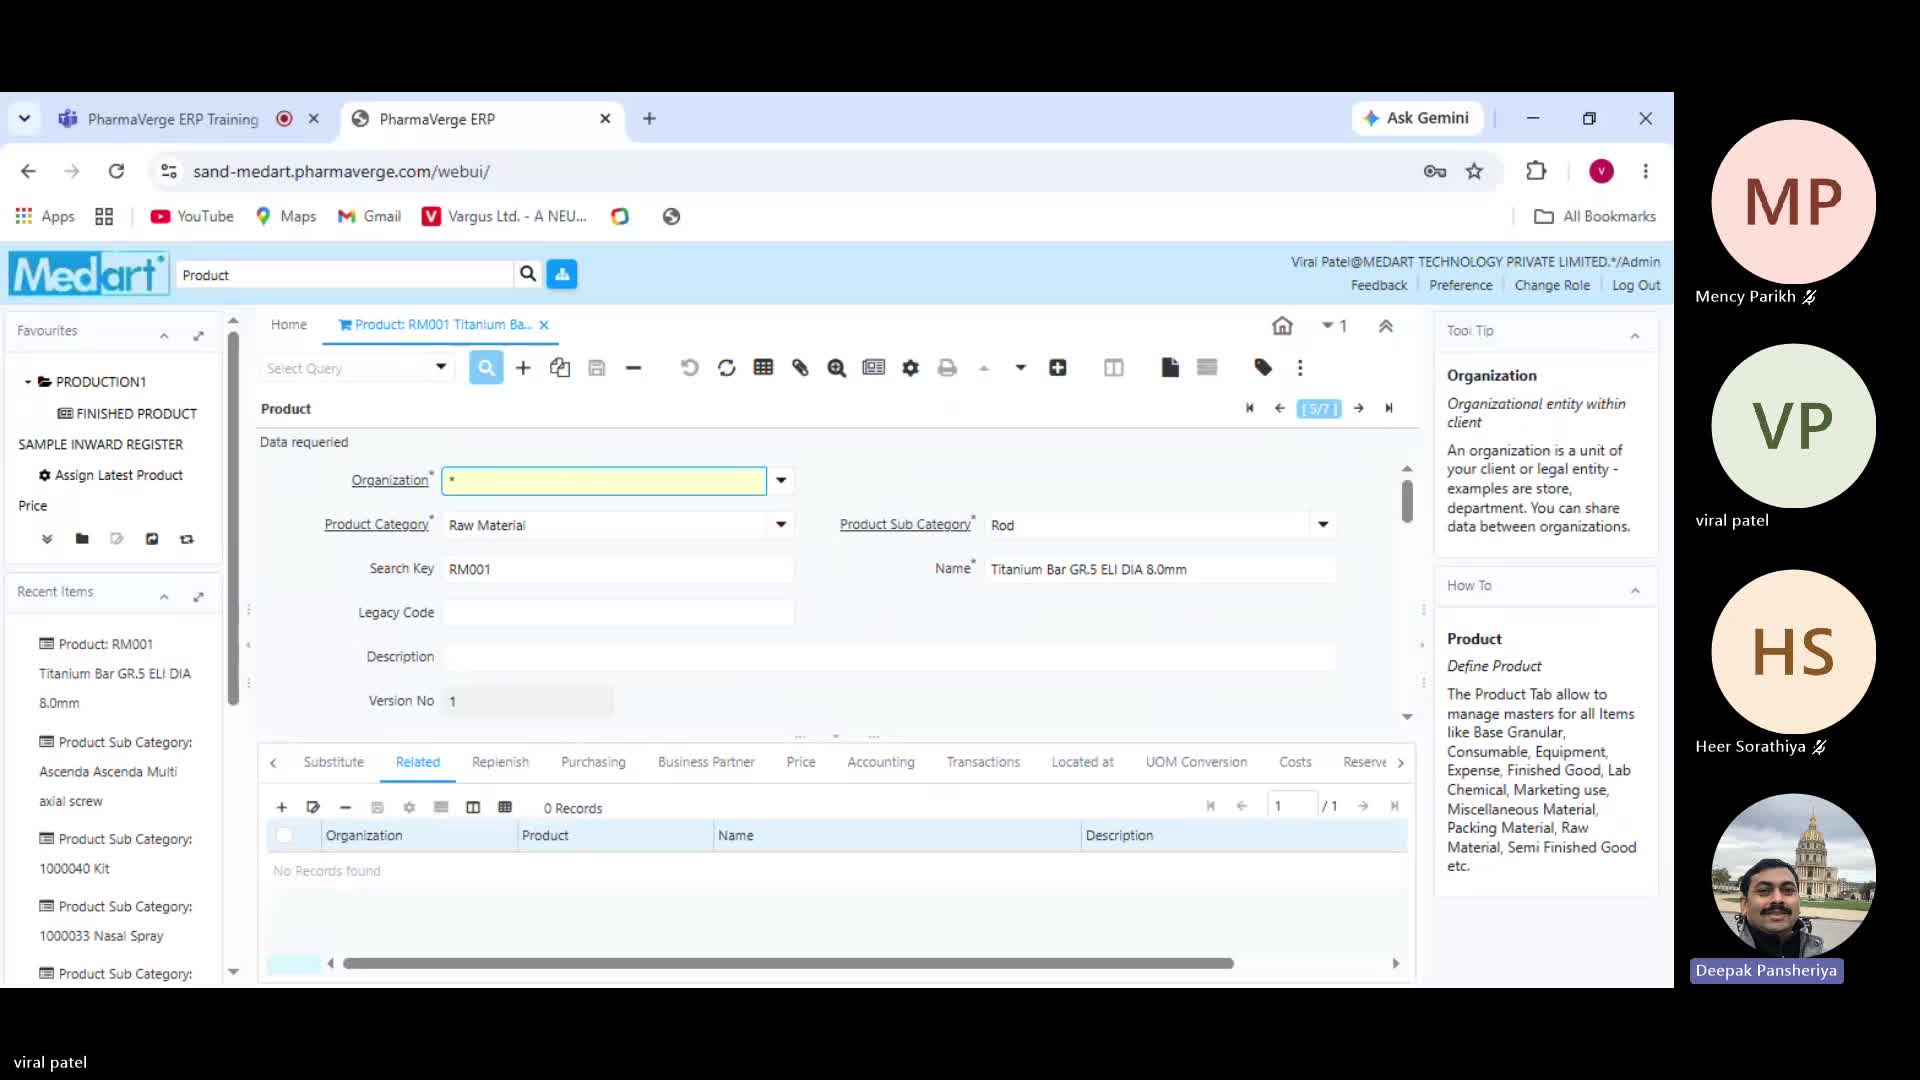Switch to the Substitute tab

tap(334, 762)
